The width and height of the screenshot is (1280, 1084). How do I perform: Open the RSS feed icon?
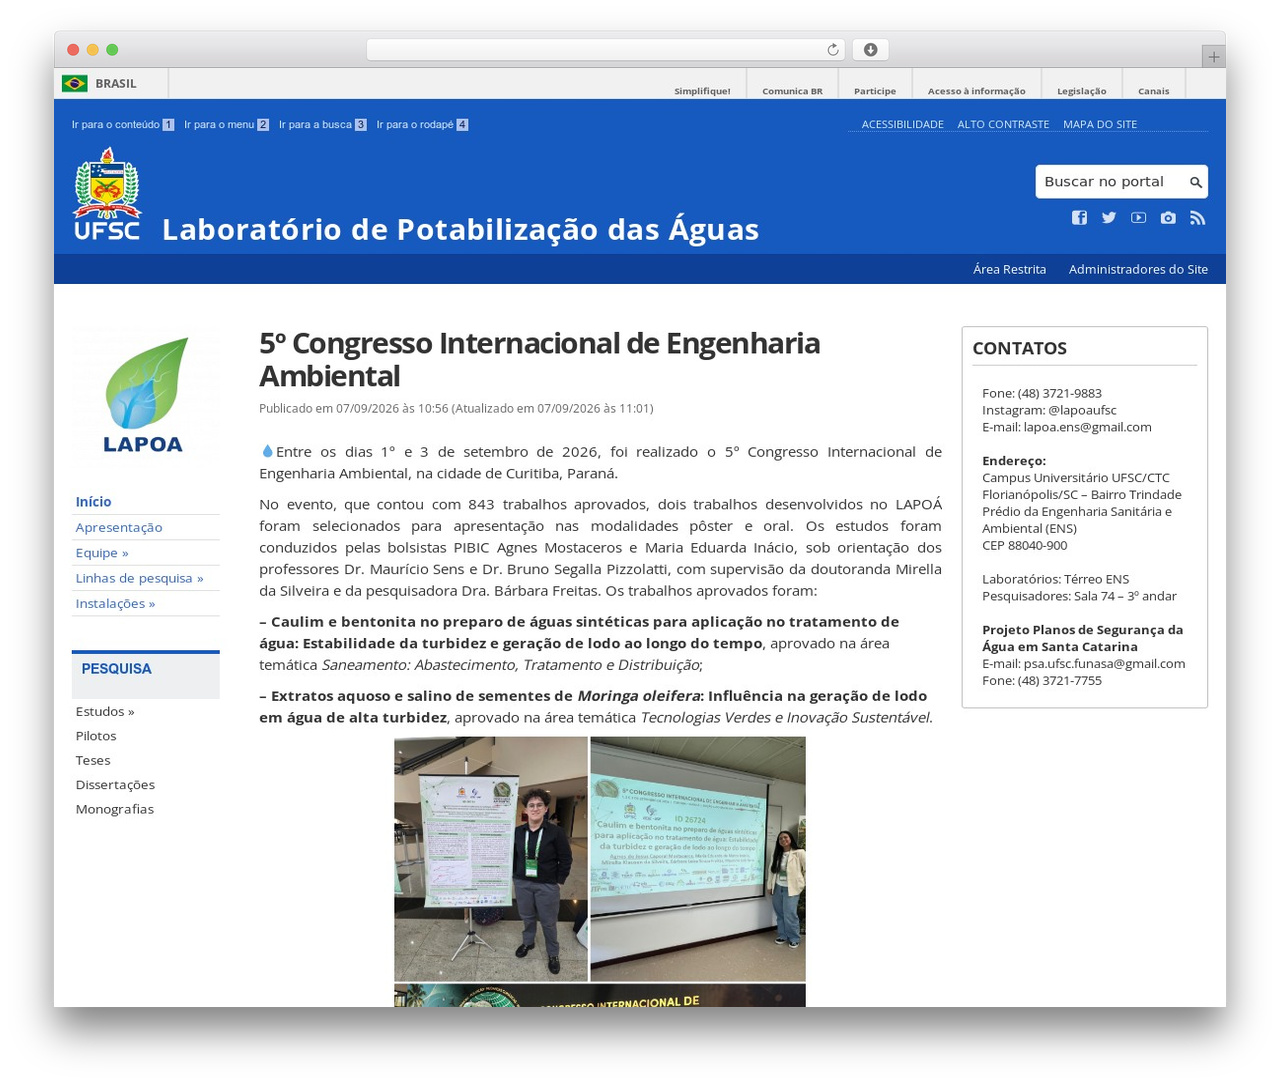1197,218
